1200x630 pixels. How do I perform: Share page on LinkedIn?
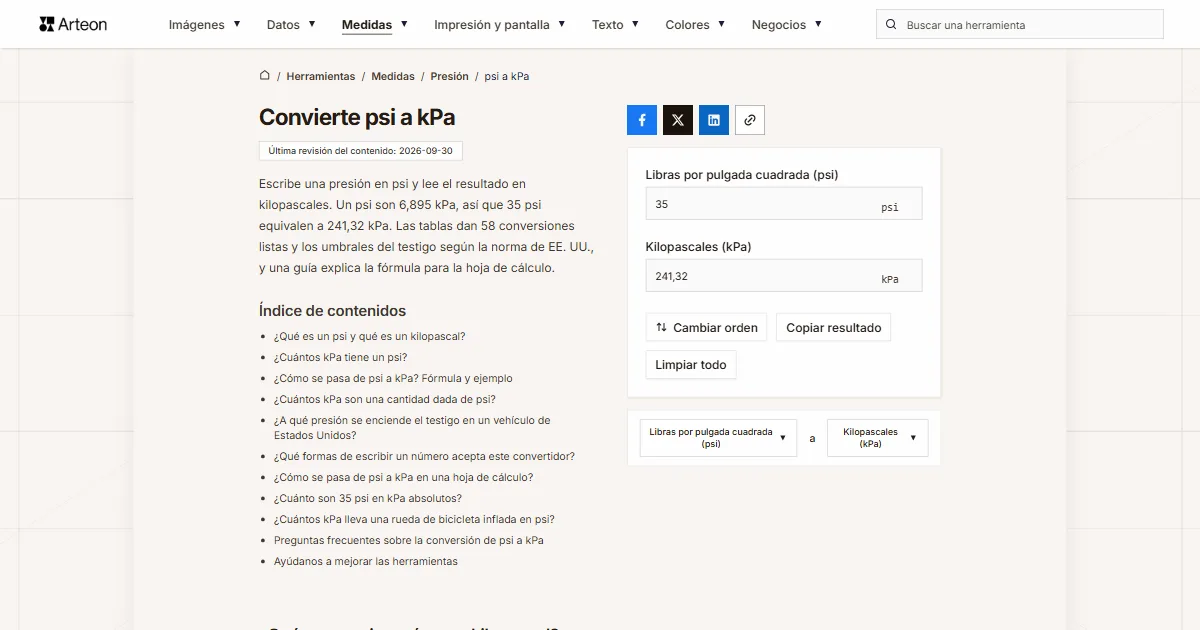(x=714, y=120)
